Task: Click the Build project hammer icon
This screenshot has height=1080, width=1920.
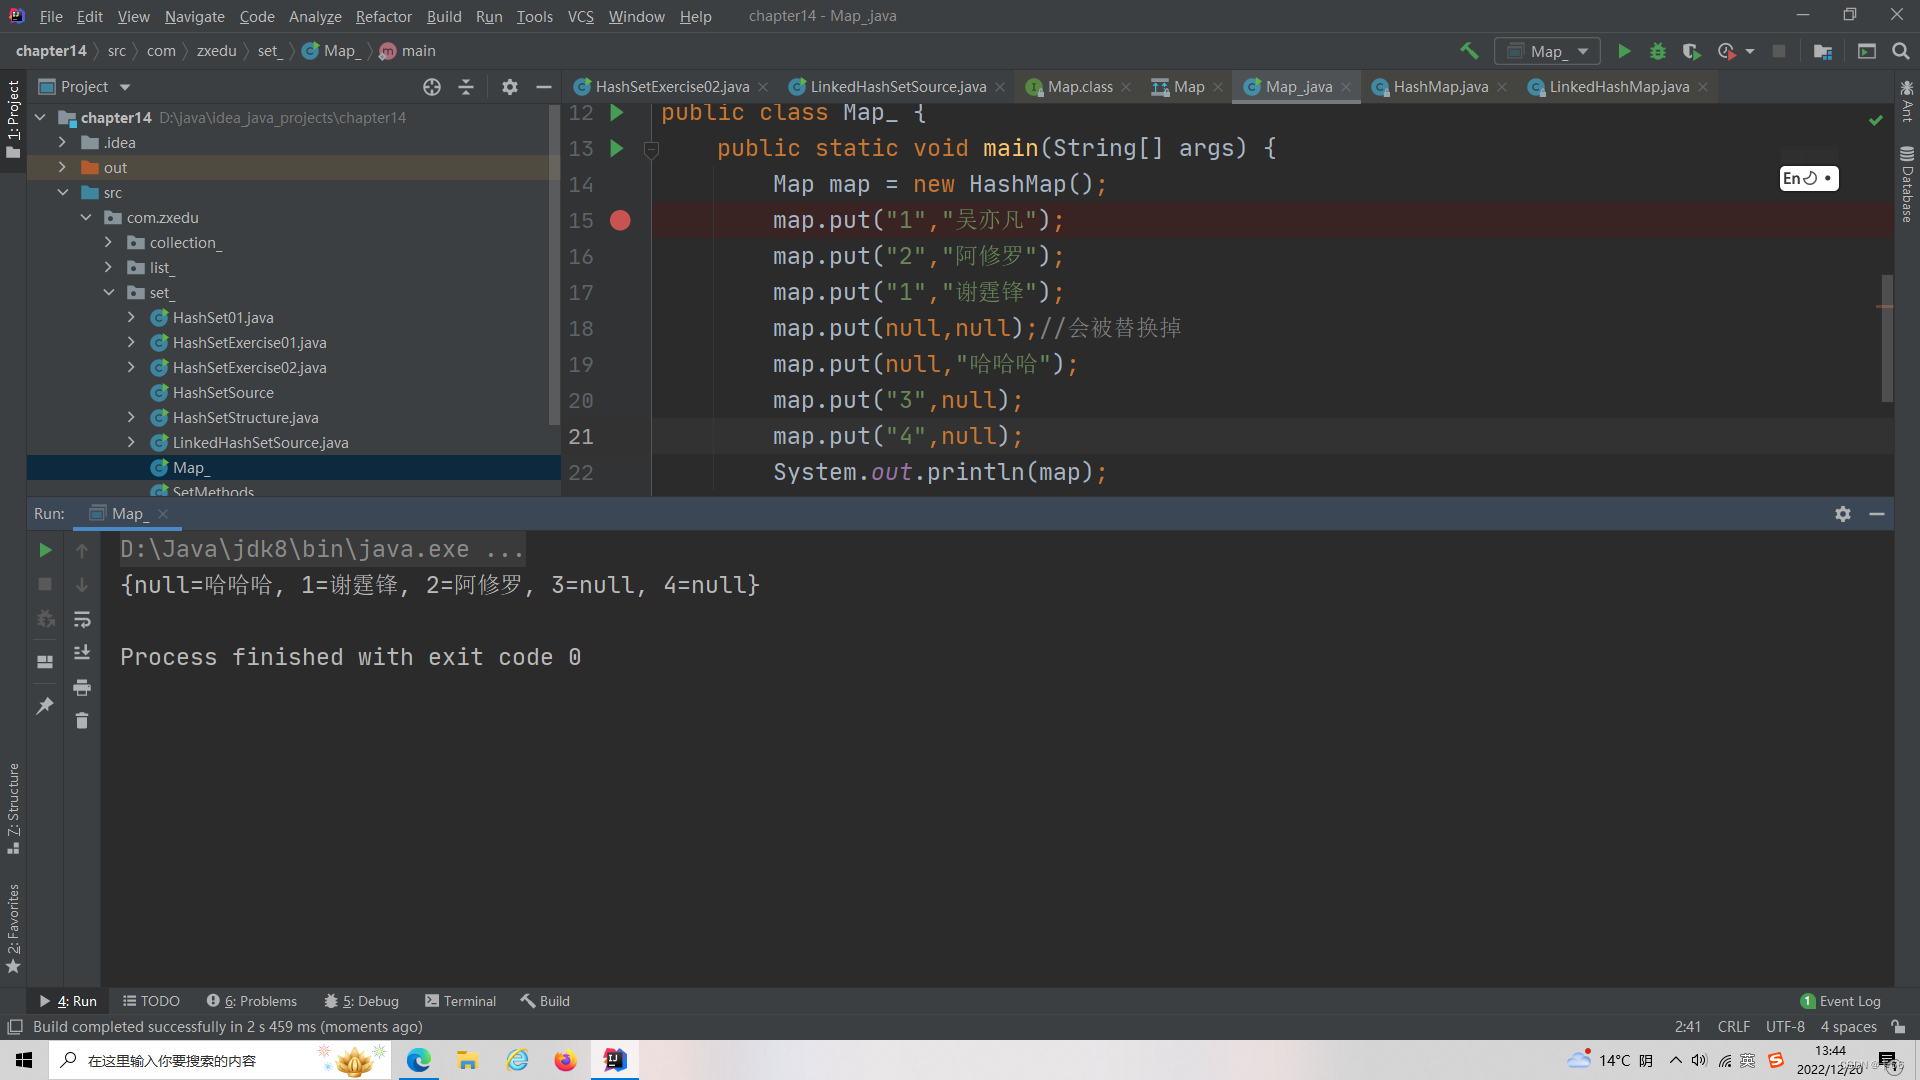Action: point(1469,51)
